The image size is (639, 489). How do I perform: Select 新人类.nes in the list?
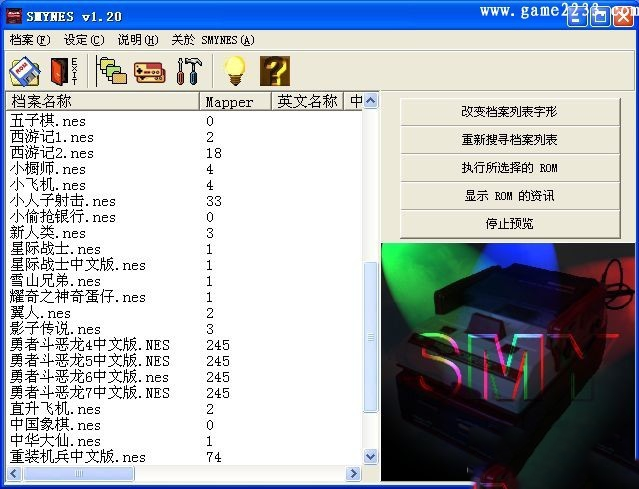pyautogui.click(x=48, y=233)
